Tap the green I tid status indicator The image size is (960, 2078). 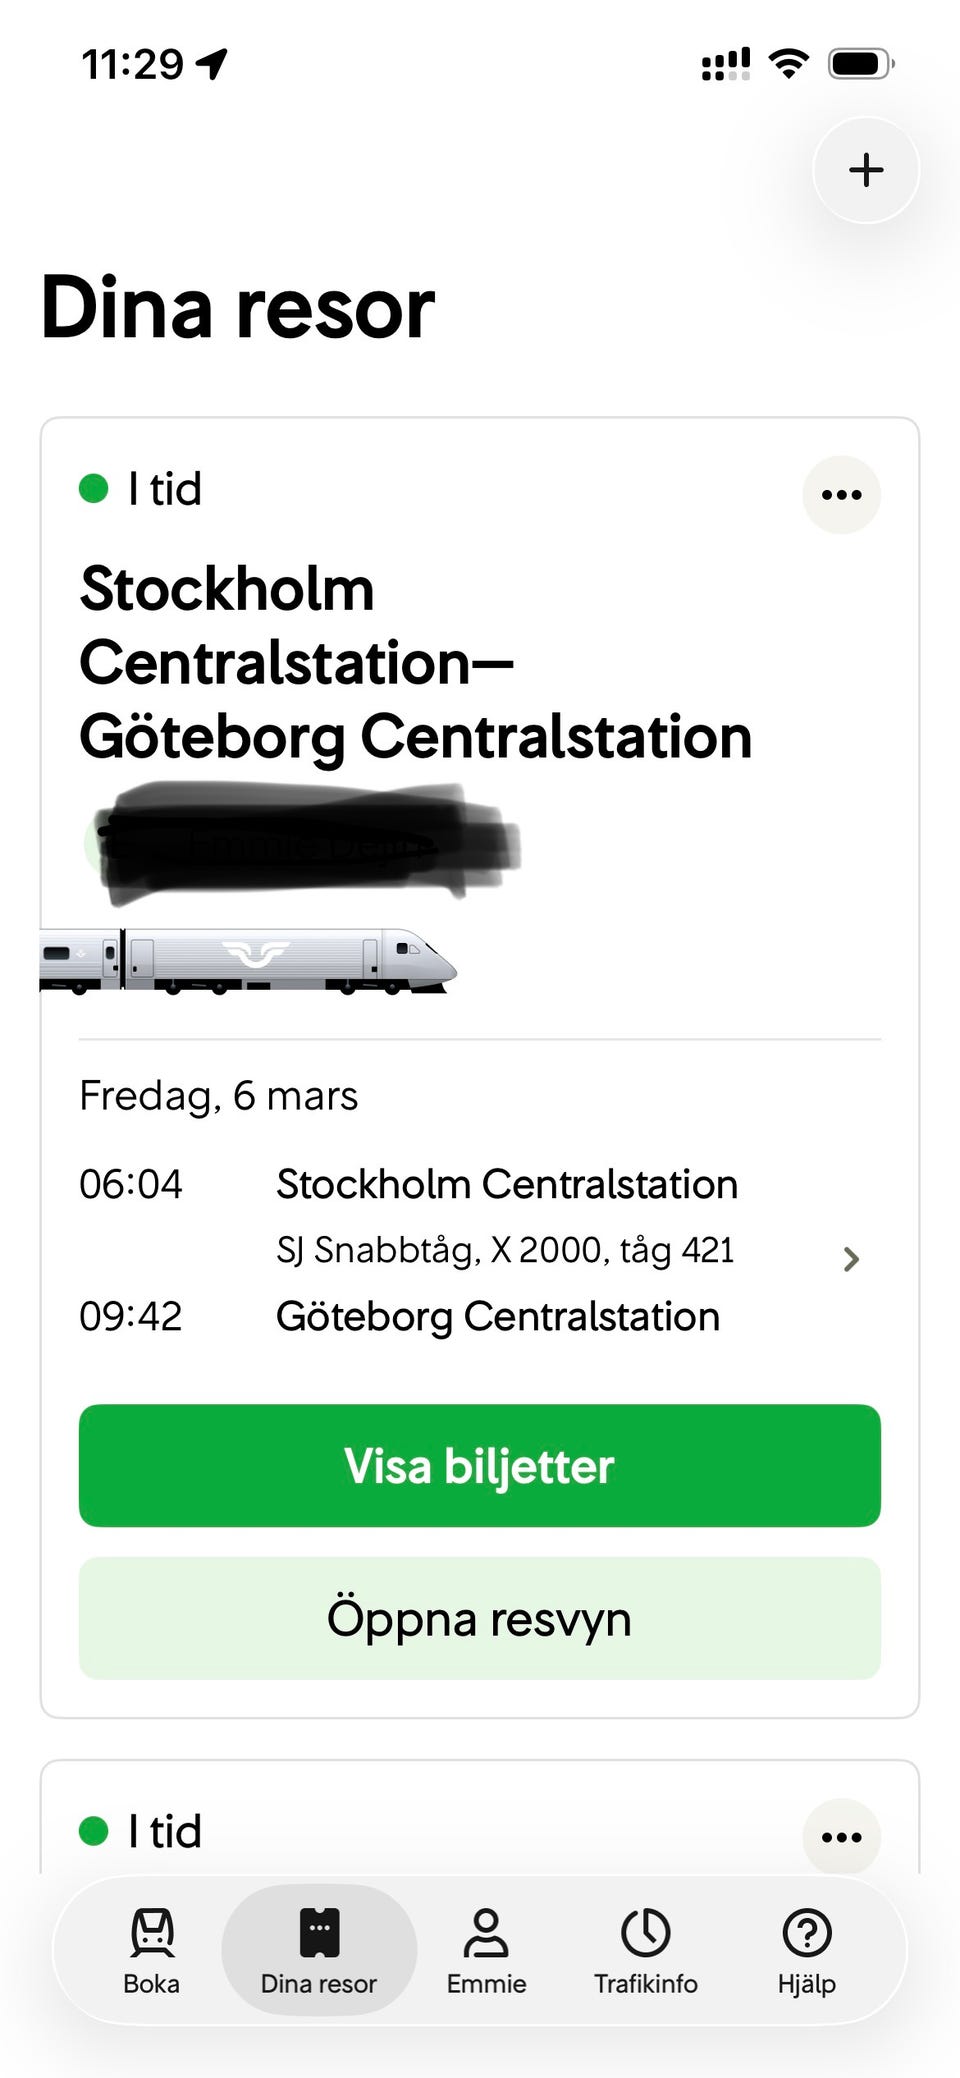tap(142, 490)
